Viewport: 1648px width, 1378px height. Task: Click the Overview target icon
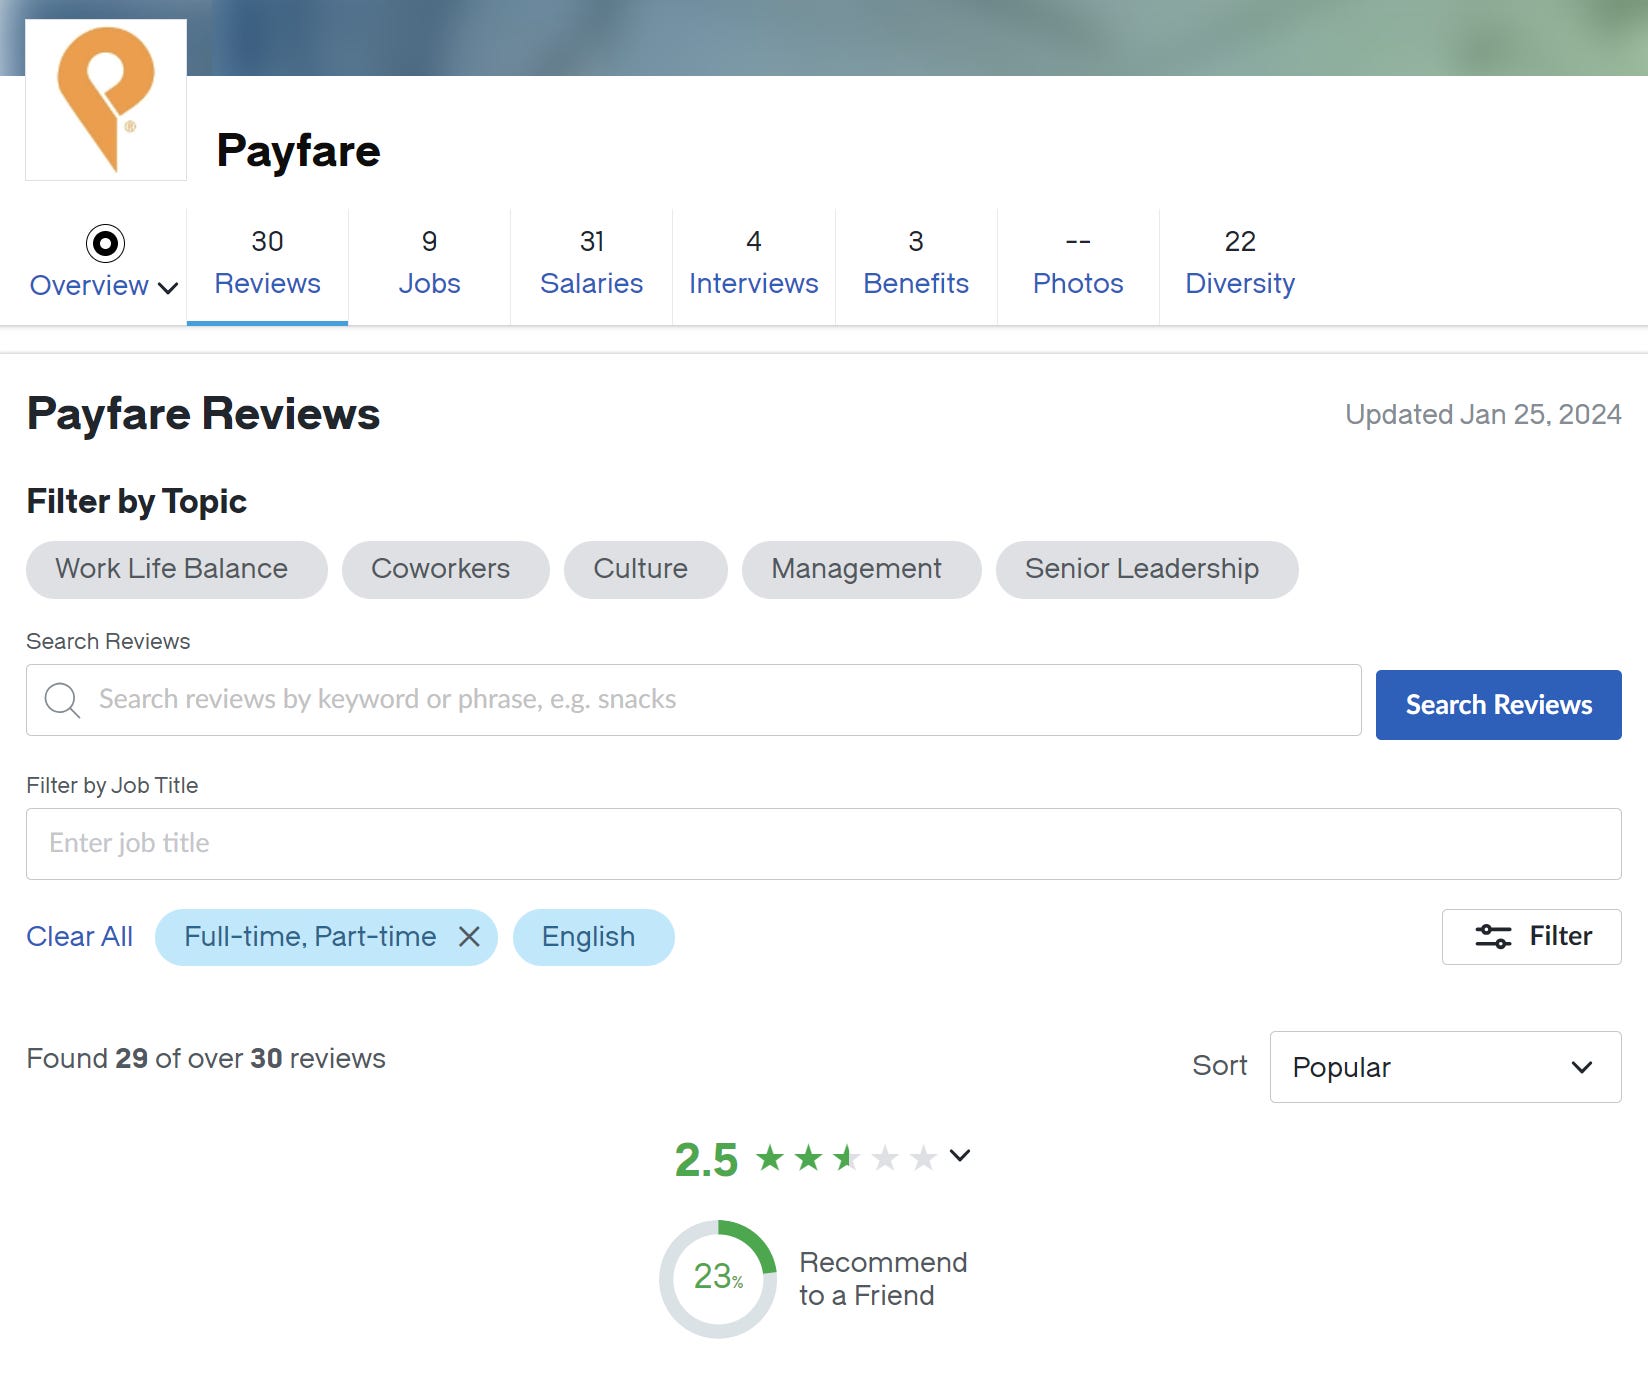[x=105, y=243]
